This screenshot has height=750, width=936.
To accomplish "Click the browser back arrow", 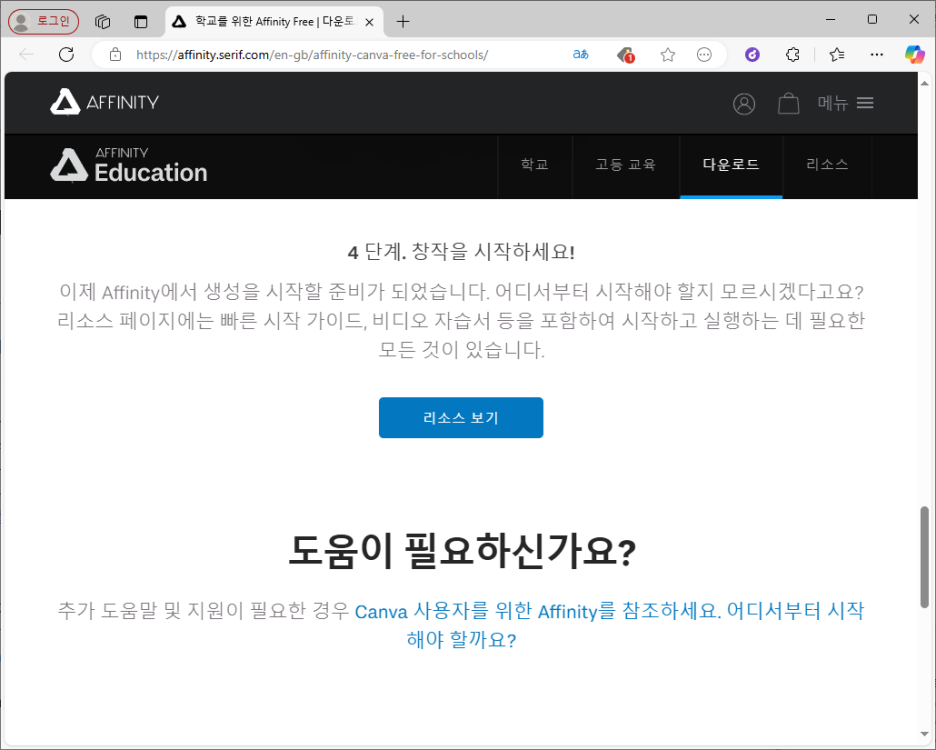I will click(26, 55).
